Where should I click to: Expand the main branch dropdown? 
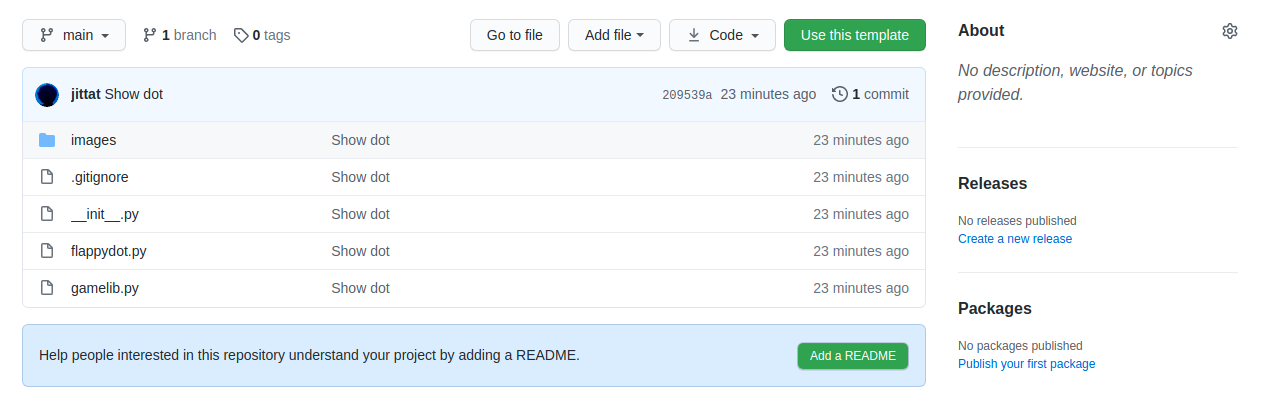(x=74, y=35)
